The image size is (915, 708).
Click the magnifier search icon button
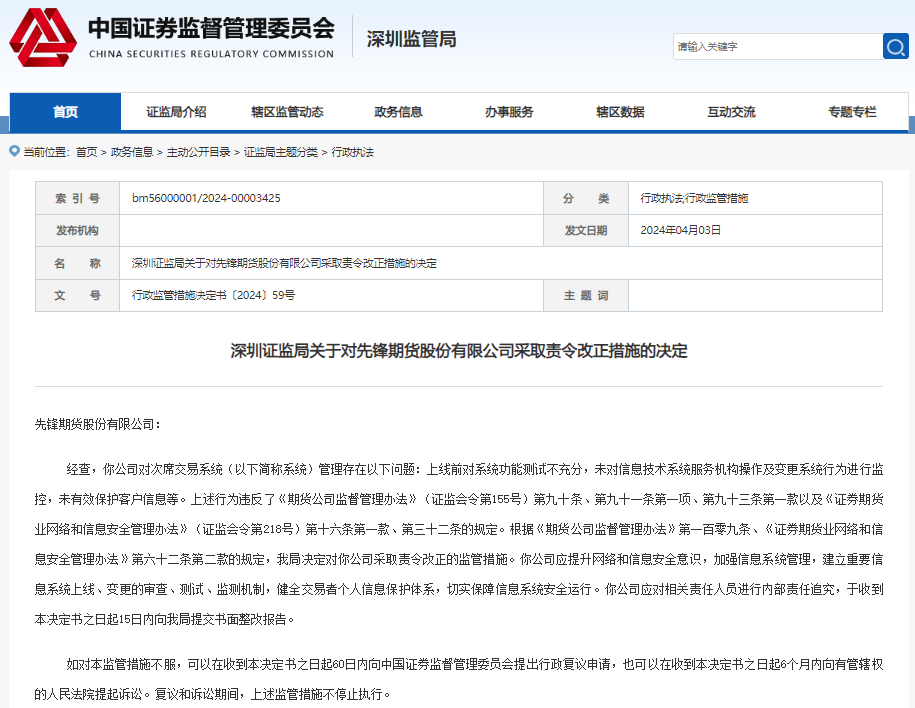coord(895,46)
